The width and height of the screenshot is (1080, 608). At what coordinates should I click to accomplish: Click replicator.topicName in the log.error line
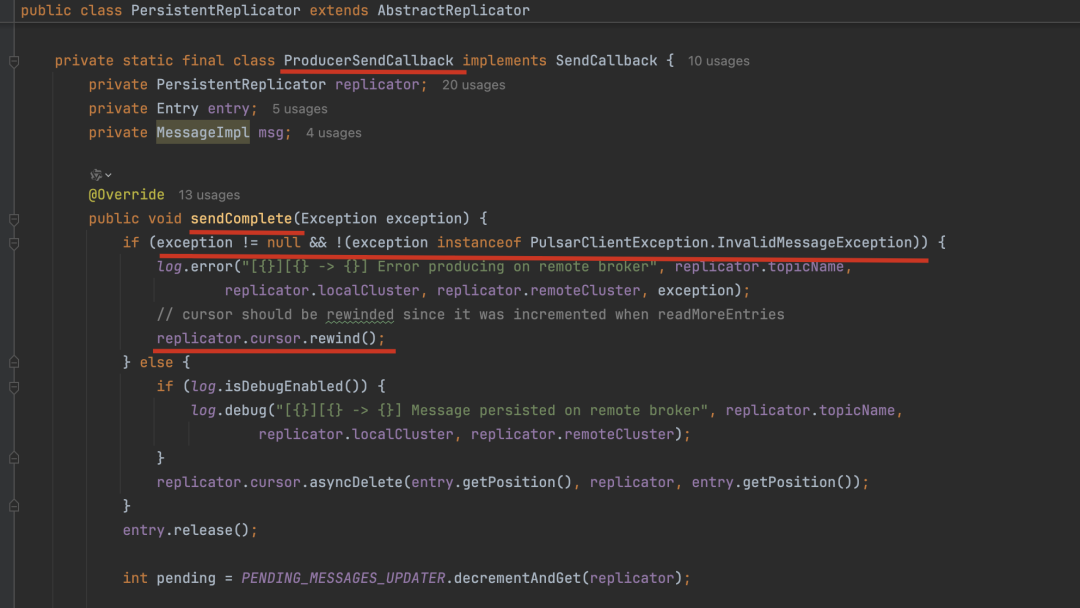point(759,266)
